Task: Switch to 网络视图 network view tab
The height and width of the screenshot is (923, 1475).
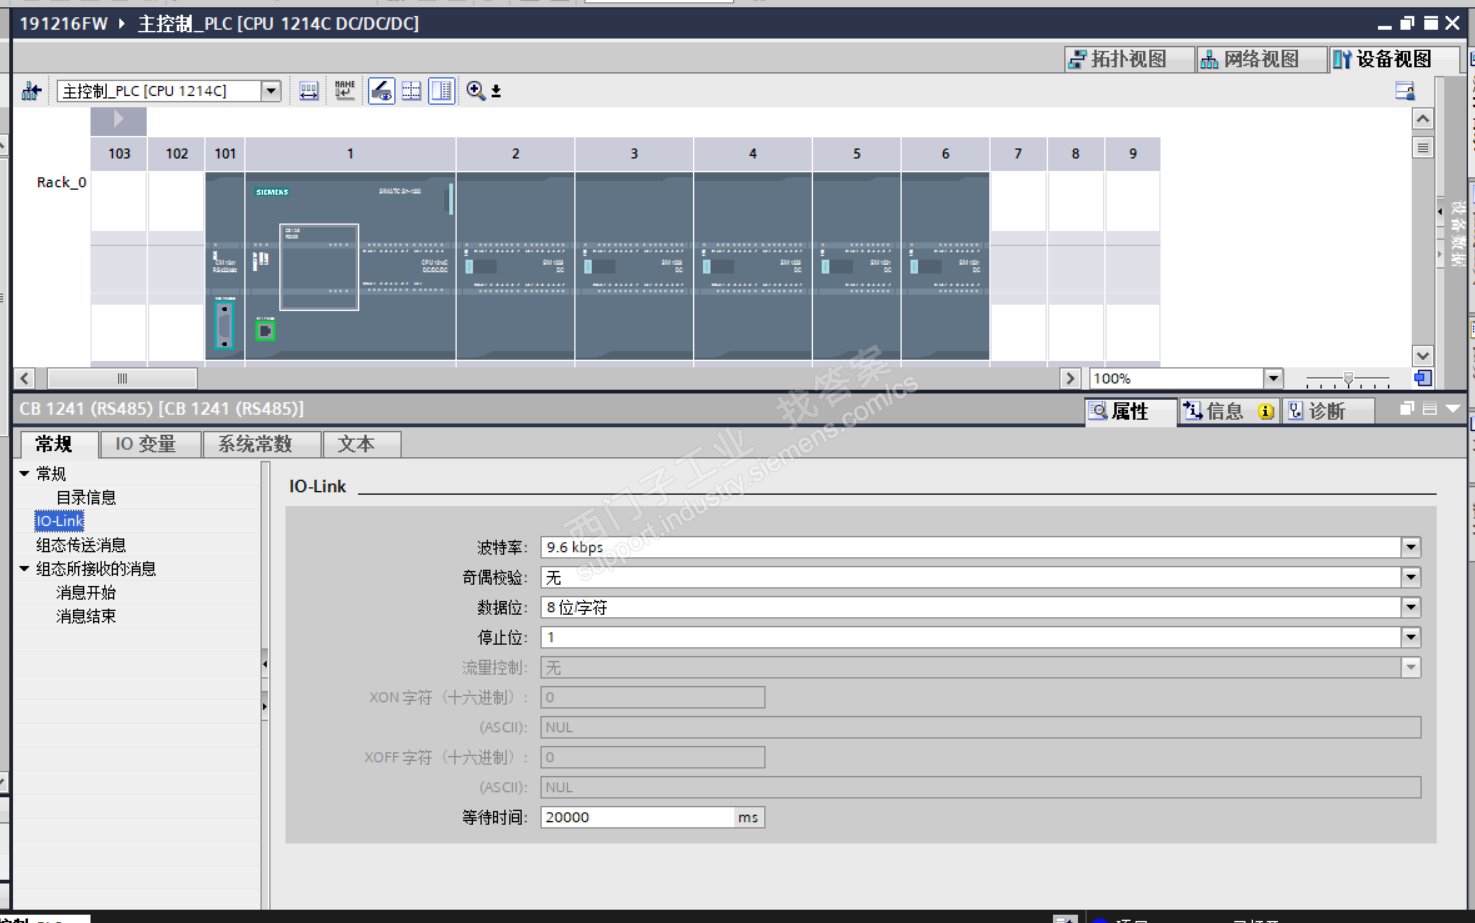Action: (1261, 59)
